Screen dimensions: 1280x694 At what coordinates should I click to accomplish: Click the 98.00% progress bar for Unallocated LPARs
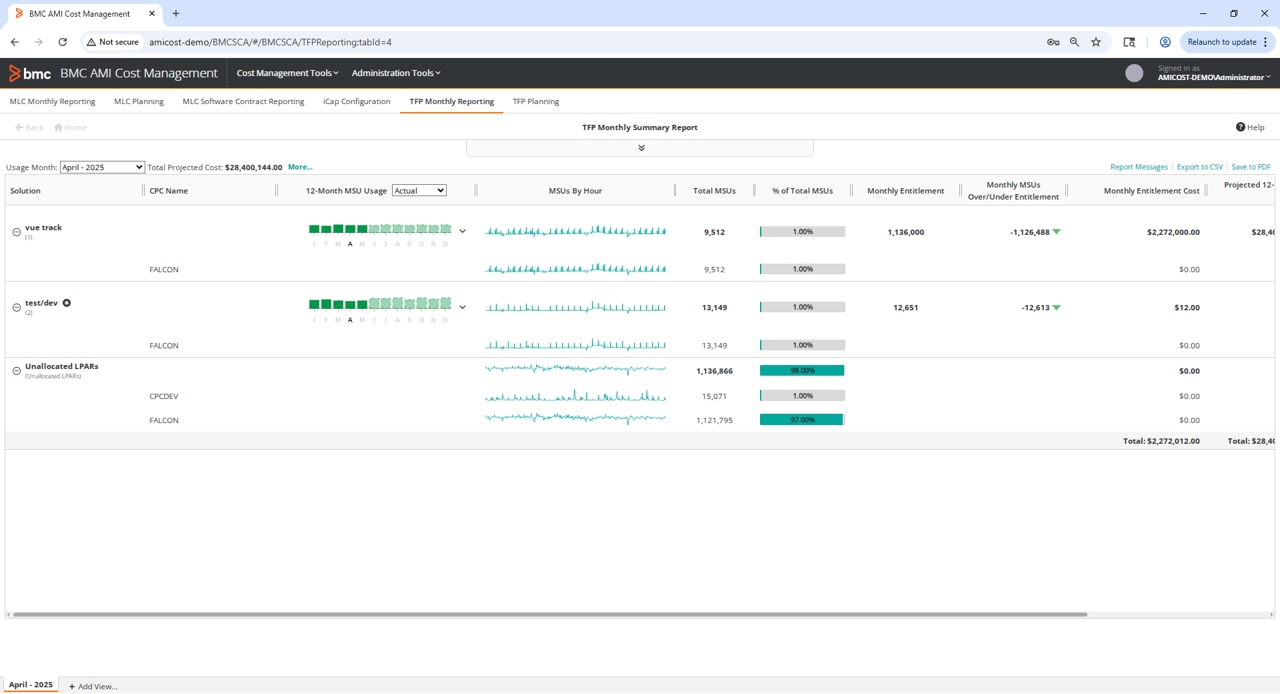(x=802, y=370)
